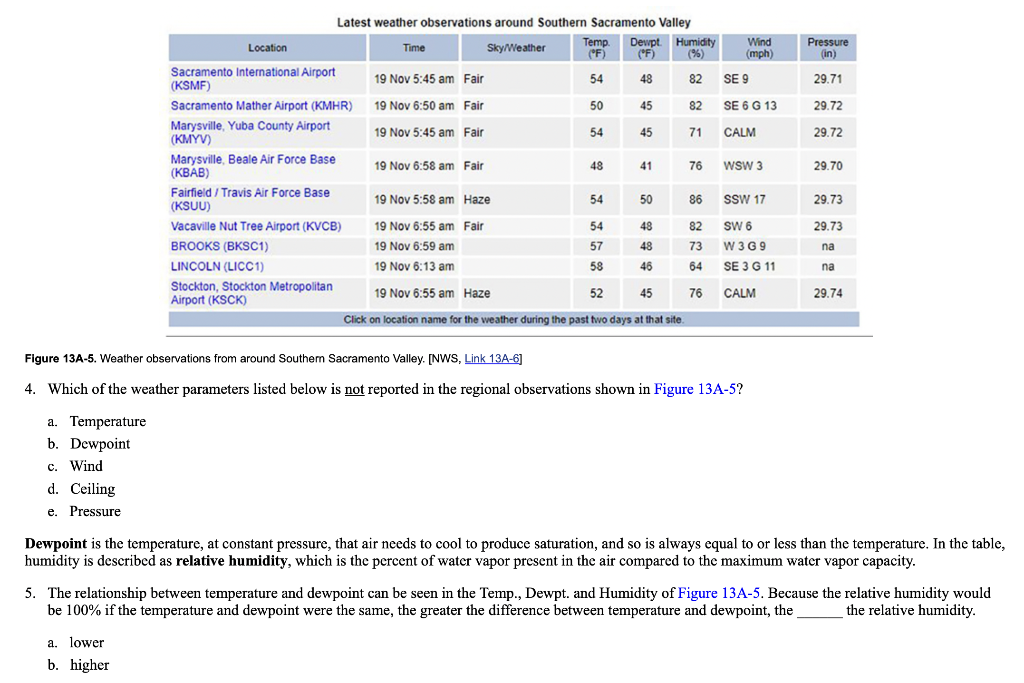Open the Vacaville Nut Tree Airport (KVCB) link

pos(256,226)
